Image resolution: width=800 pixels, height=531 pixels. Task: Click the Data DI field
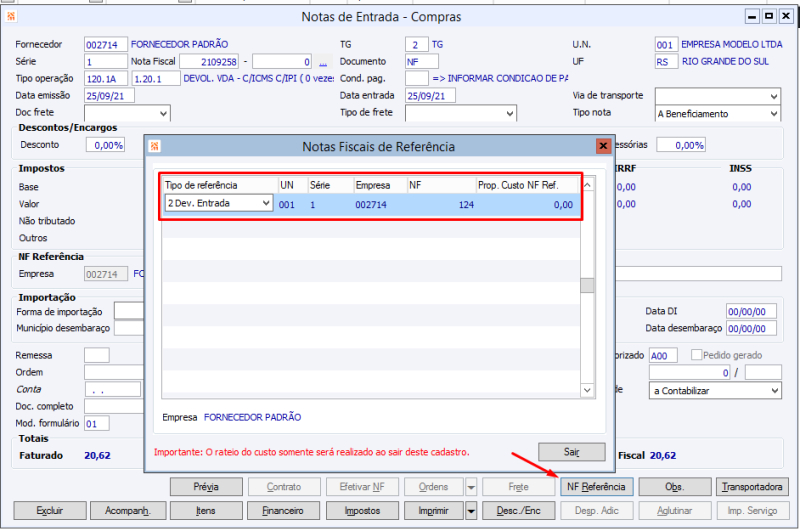[751, 312]
